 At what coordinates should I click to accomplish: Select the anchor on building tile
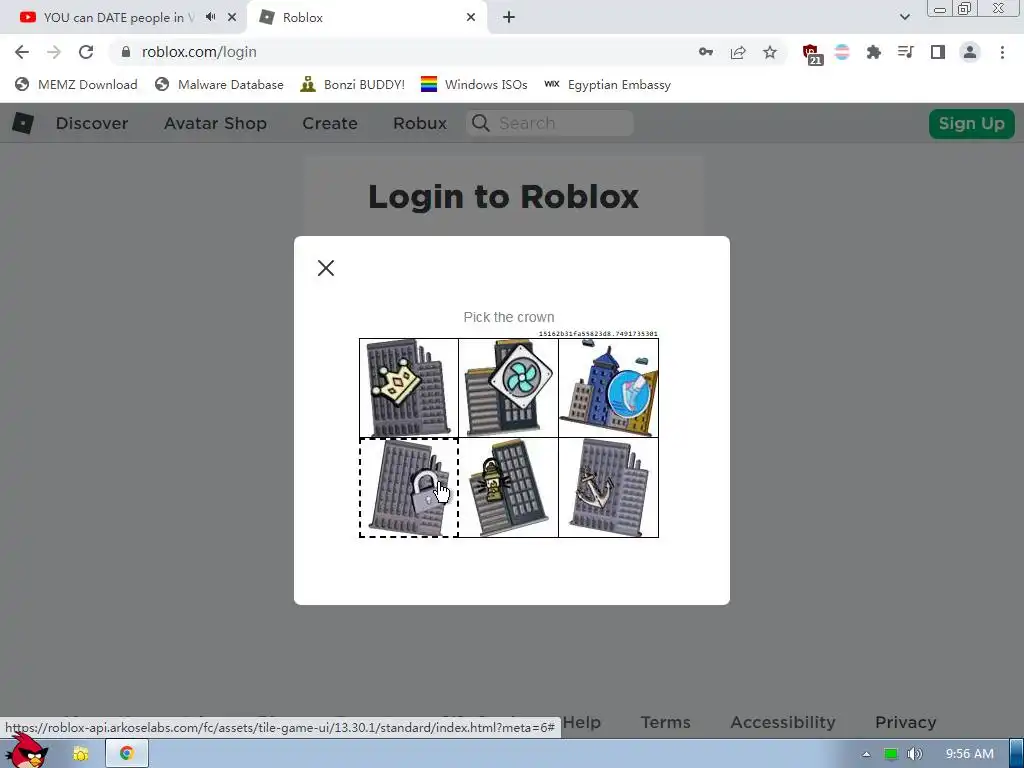[x=609, y=488]
